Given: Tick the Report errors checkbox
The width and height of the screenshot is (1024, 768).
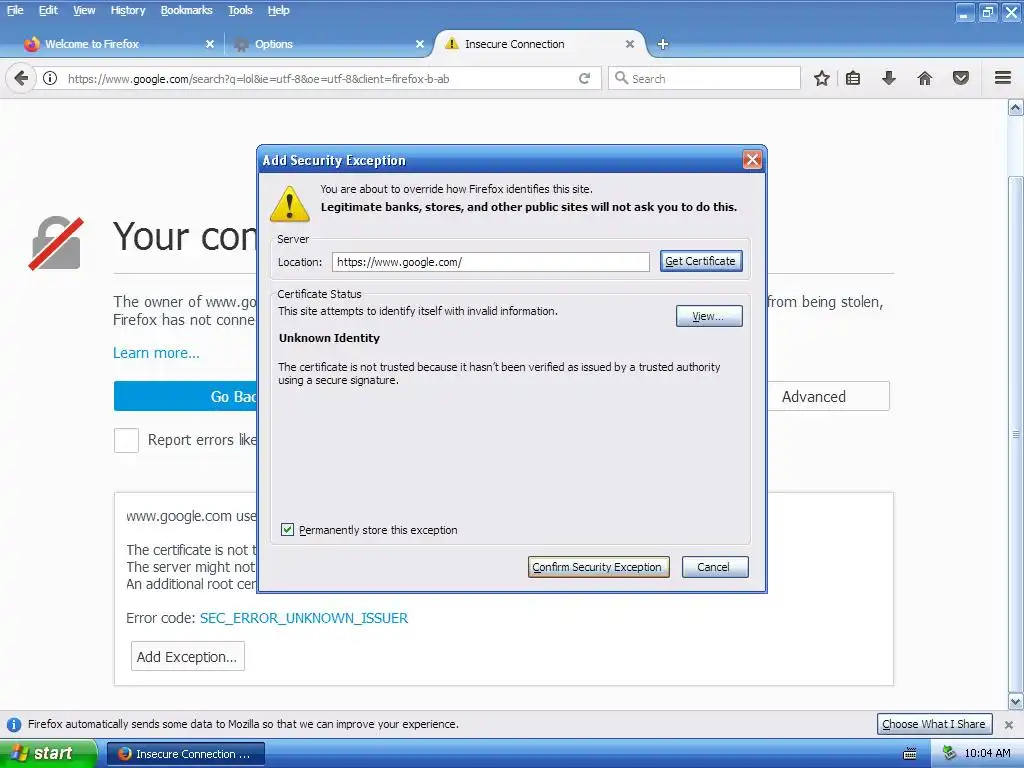Looking at the screenshot, I should [126, 440].
